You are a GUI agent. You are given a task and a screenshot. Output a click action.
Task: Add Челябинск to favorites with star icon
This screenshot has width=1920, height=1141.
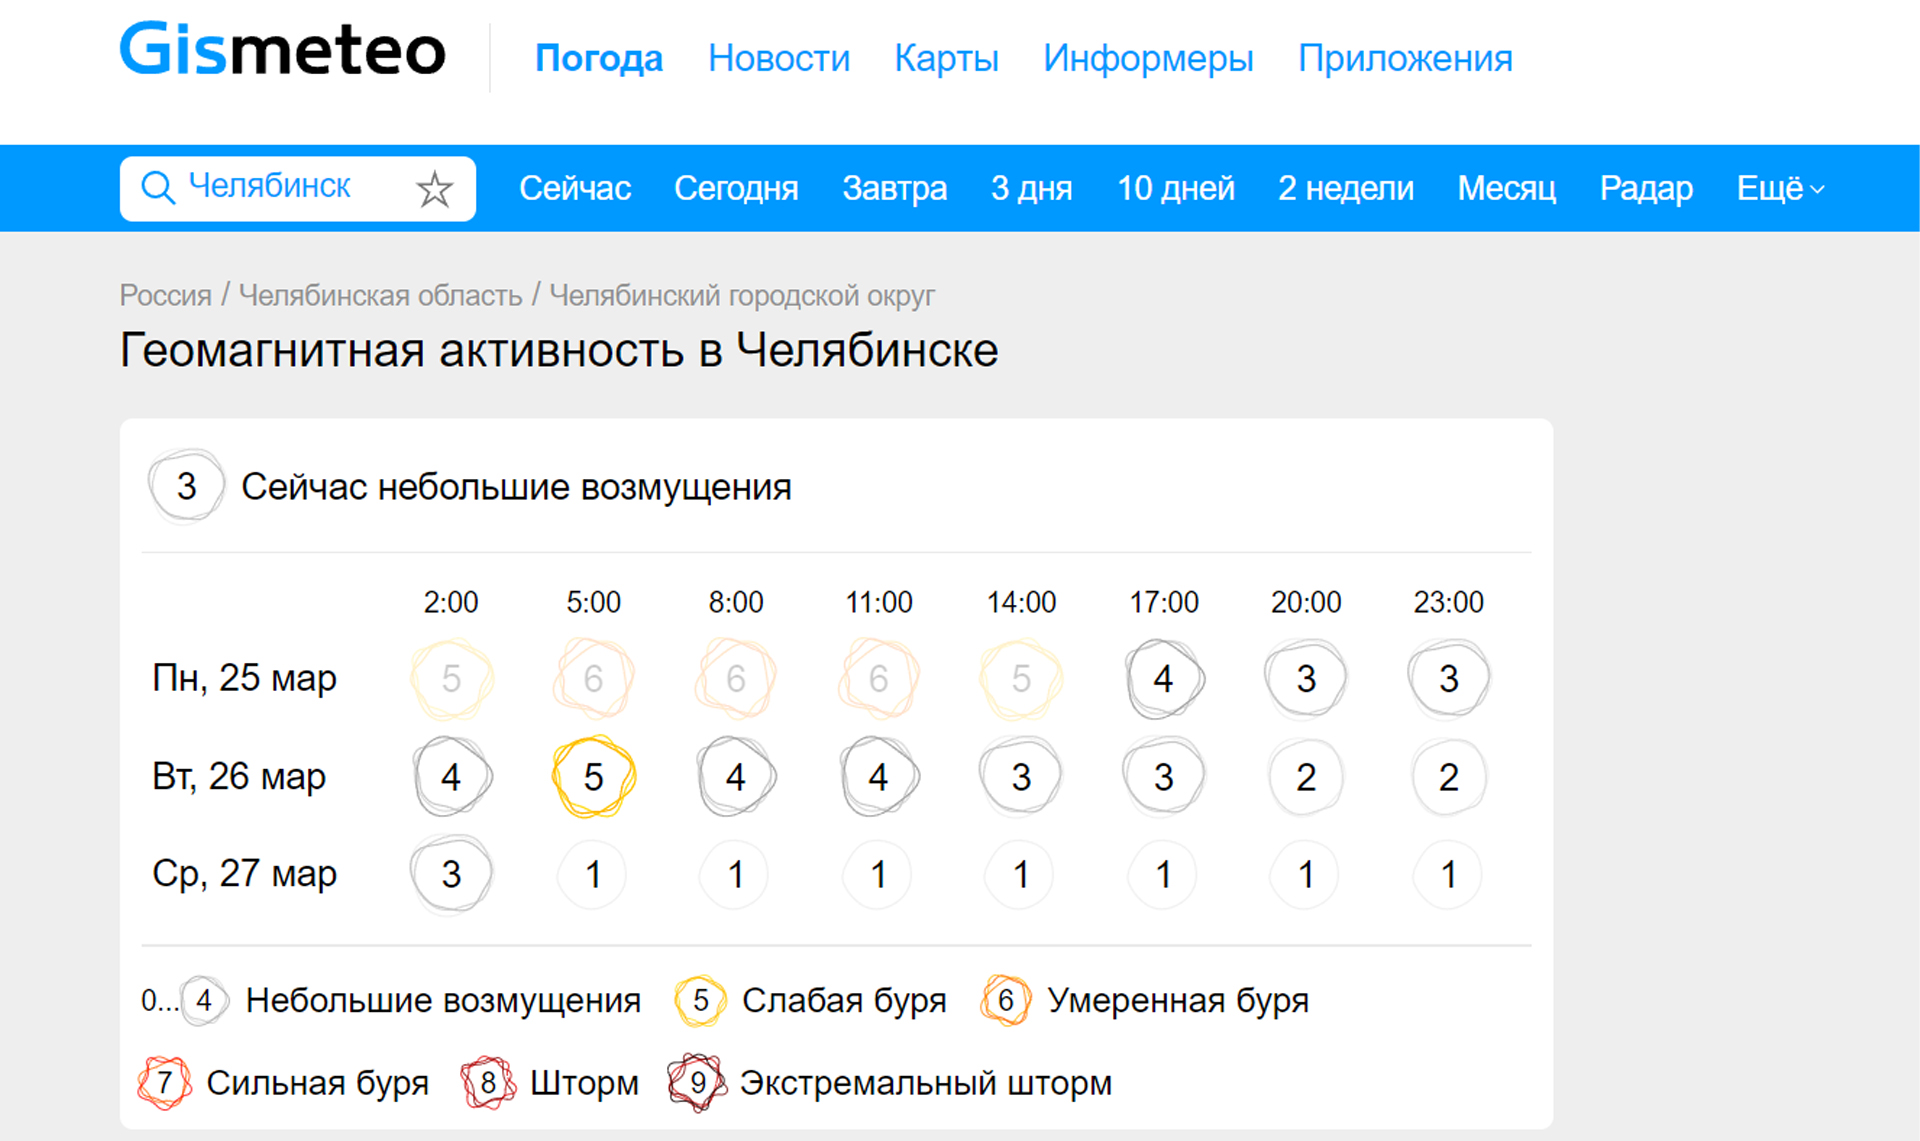(x=434, y=188)
